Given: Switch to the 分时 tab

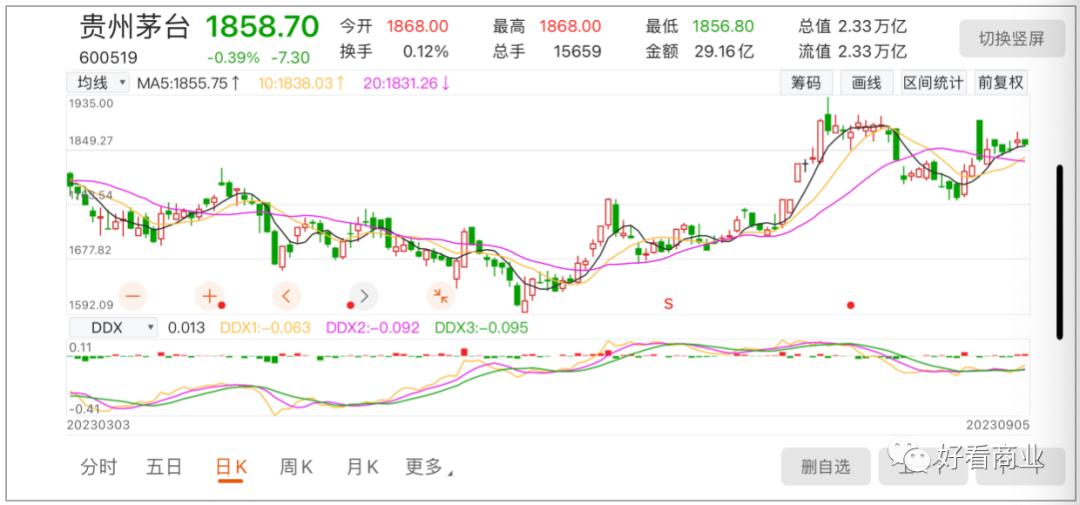Looking at the screenshot, I should [99, 467].
